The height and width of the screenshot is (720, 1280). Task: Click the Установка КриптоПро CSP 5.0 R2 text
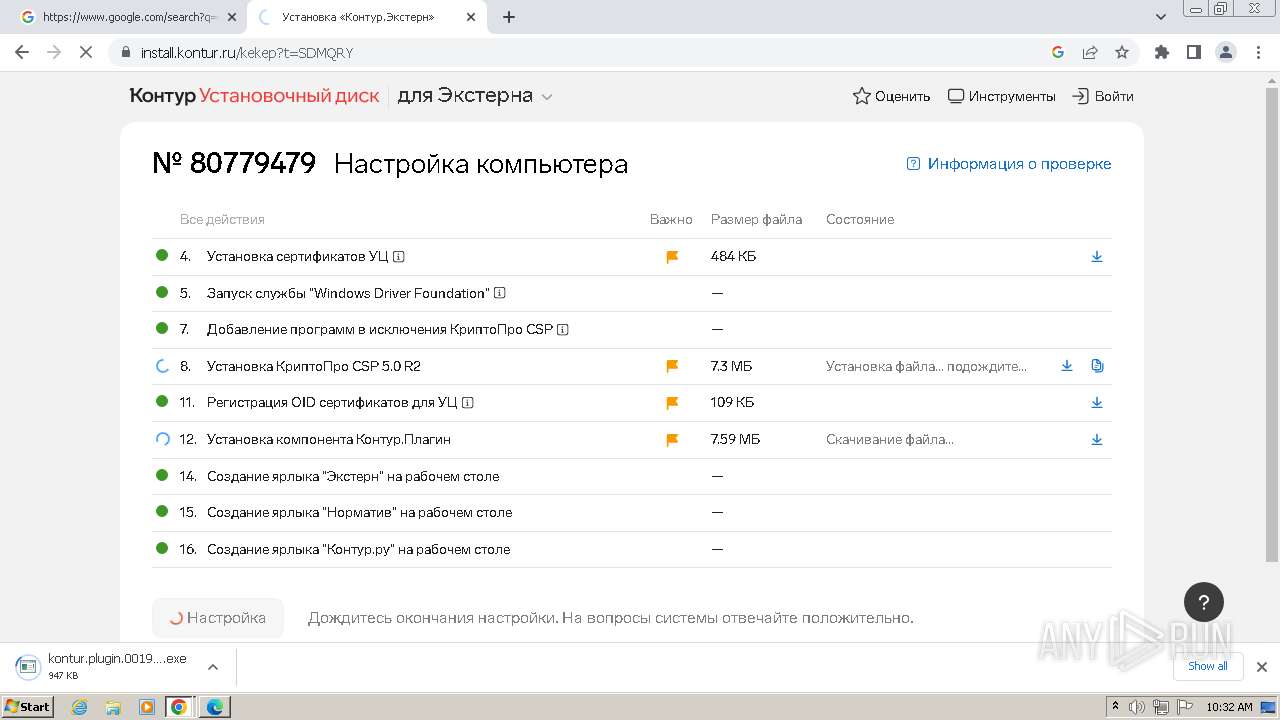click(313, 366)
